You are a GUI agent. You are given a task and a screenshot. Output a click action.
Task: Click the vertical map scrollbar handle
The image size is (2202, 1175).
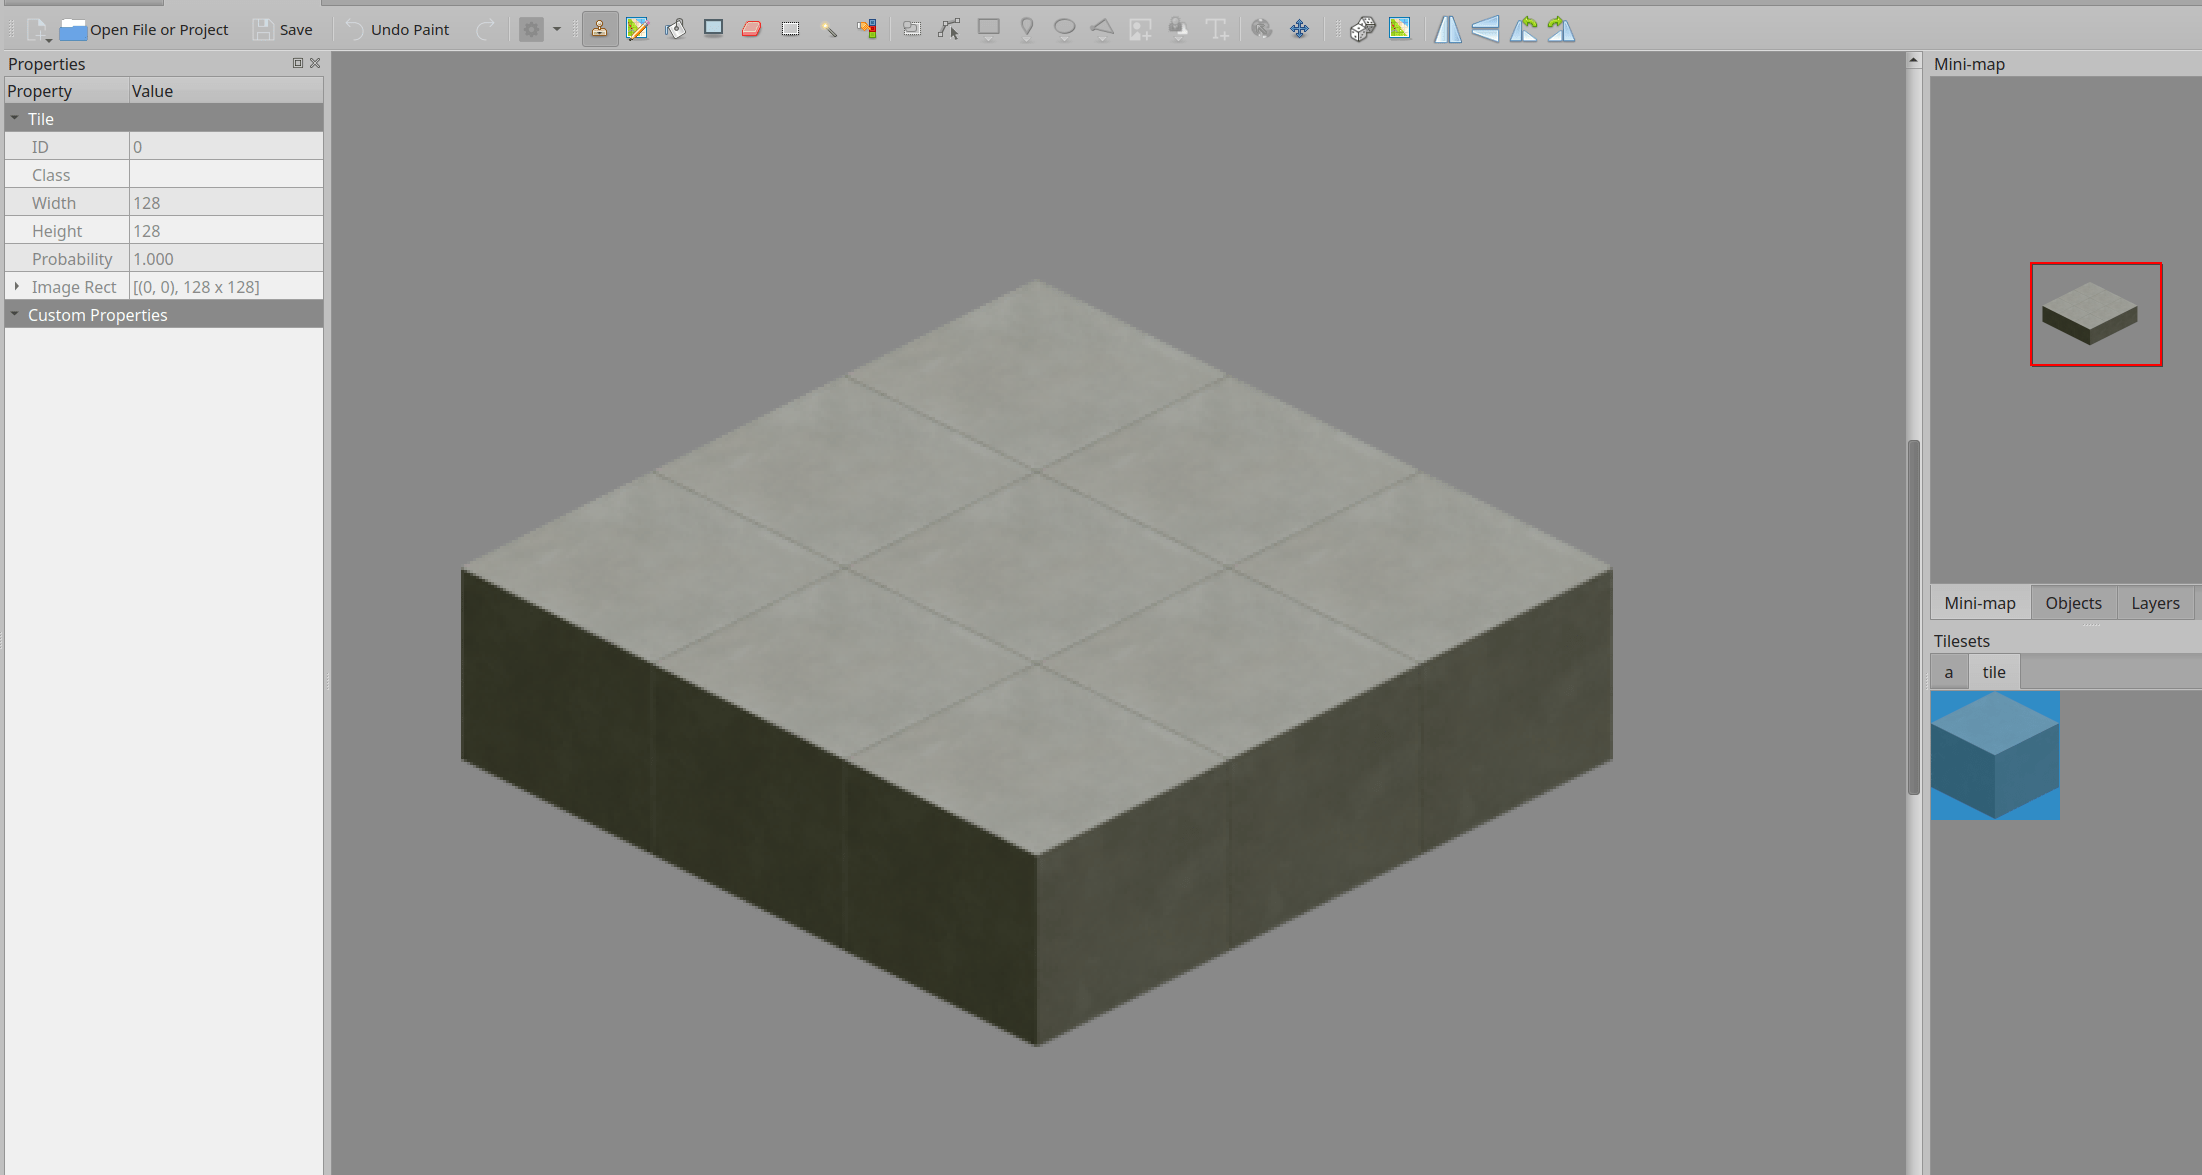click(1913, 617)
